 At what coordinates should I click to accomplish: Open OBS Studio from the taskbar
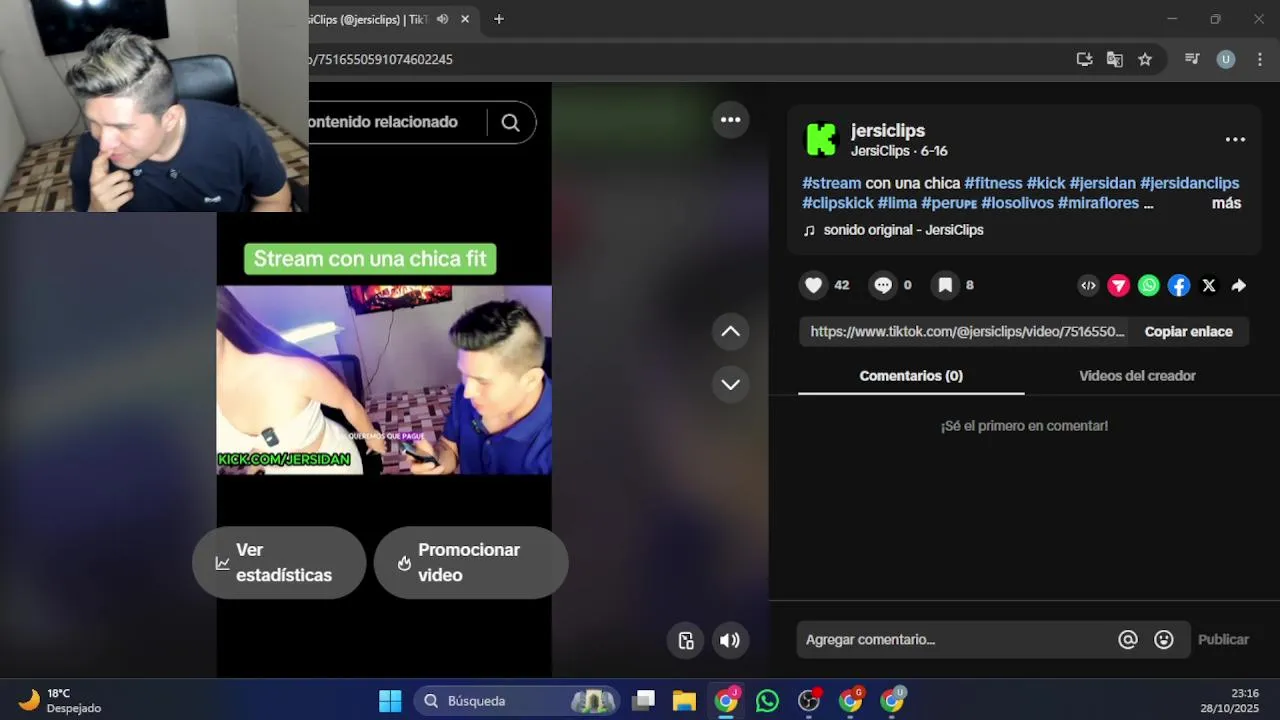809,701
